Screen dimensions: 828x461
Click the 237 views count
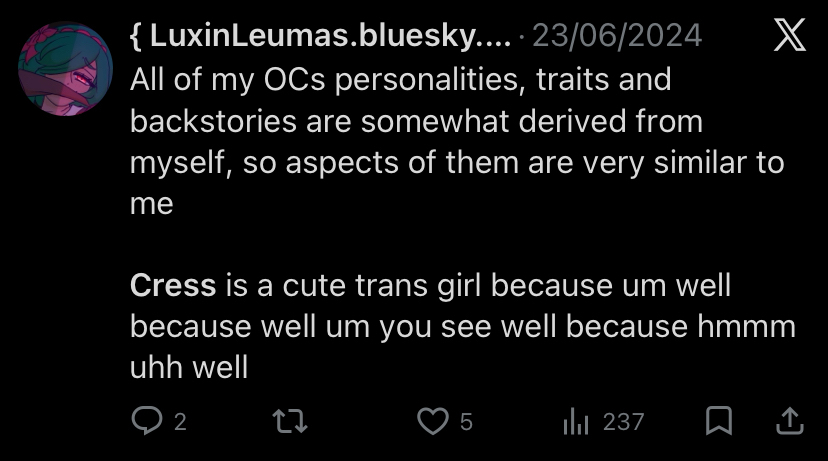pos(623,423)
